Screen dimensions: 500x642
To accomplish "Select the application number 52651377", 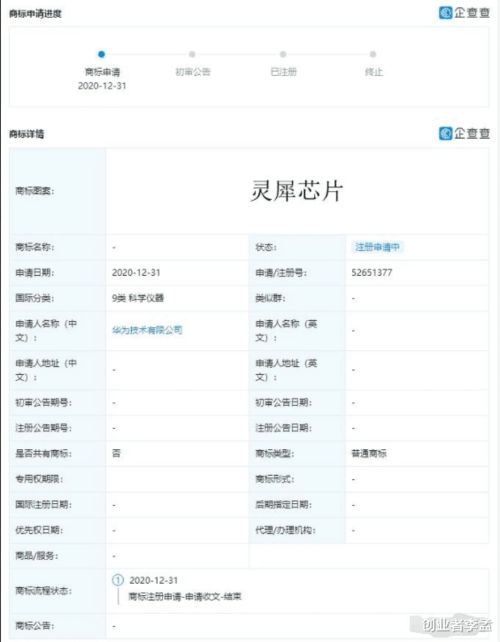I will coord(372,273).
